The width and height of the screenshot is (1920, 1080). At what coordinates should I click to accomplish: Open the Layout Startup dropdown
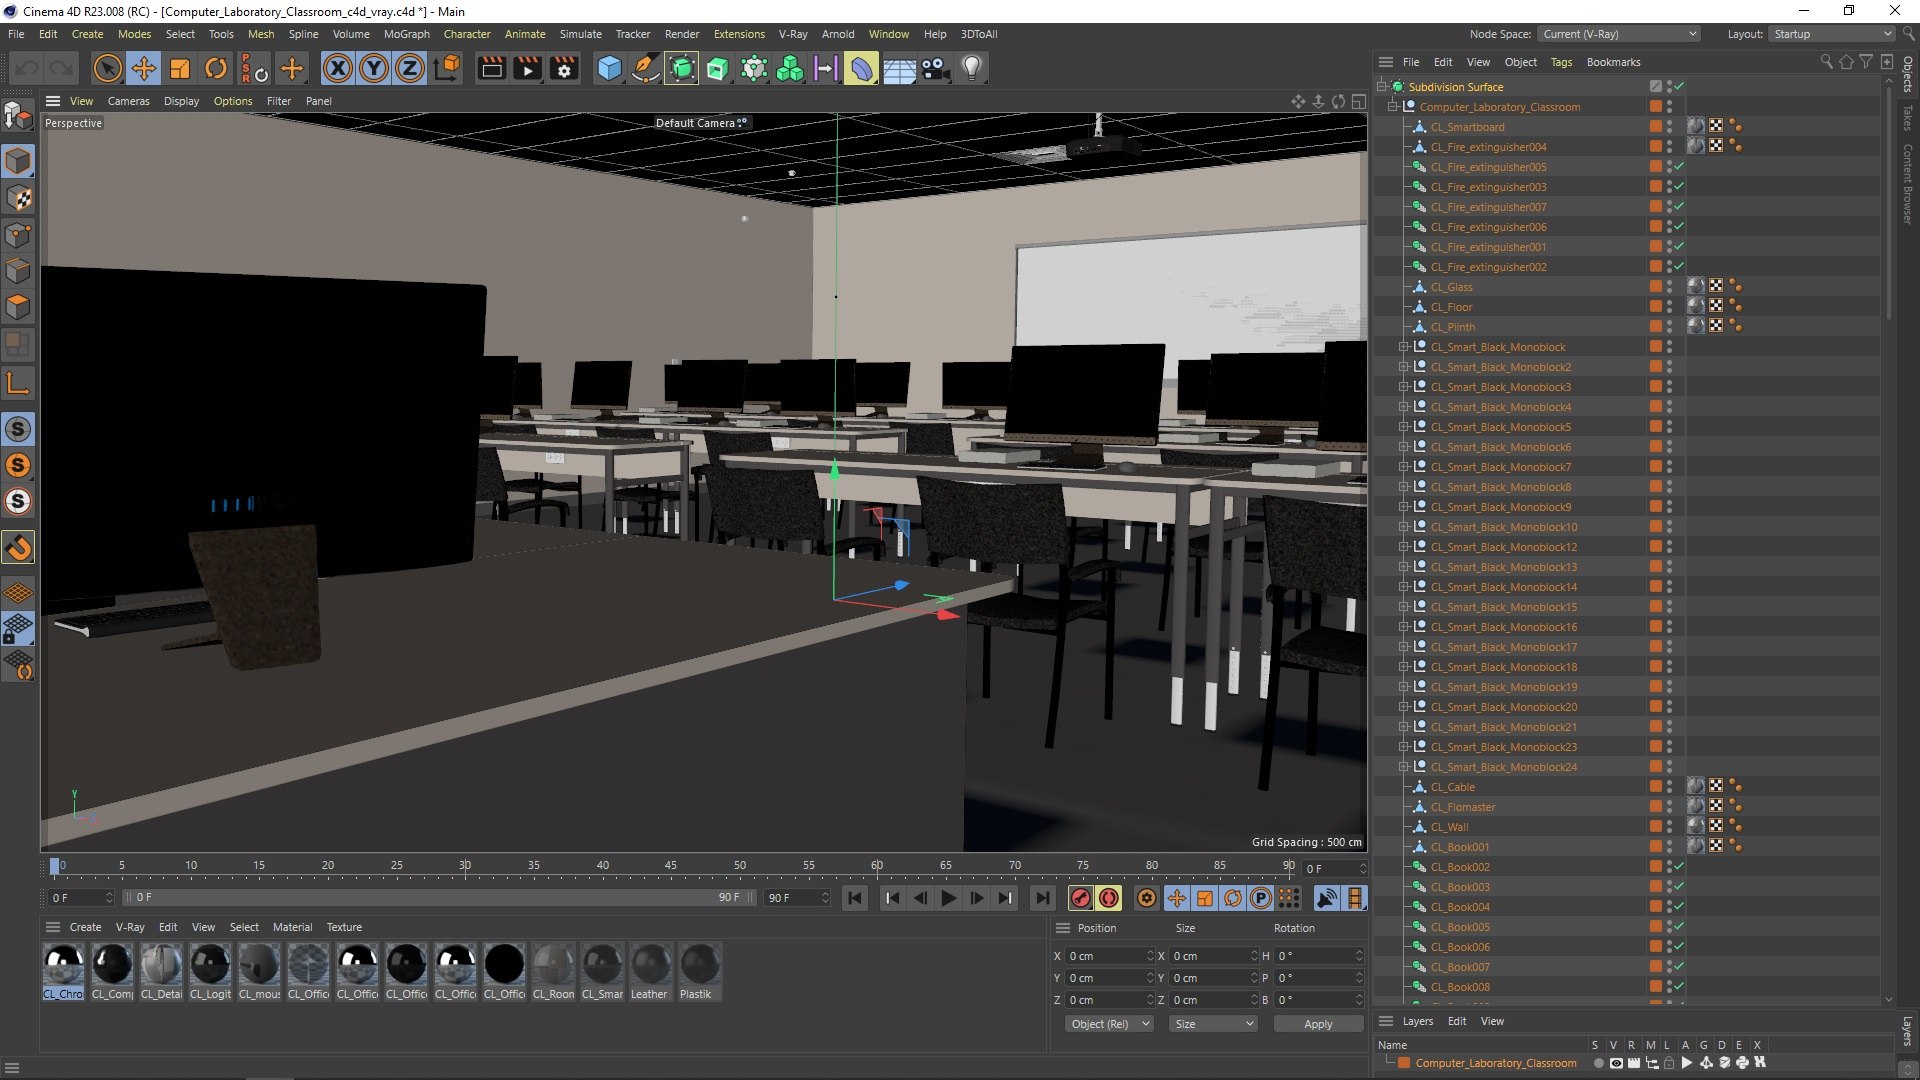pyautogui.click(x=1832, y=34)
